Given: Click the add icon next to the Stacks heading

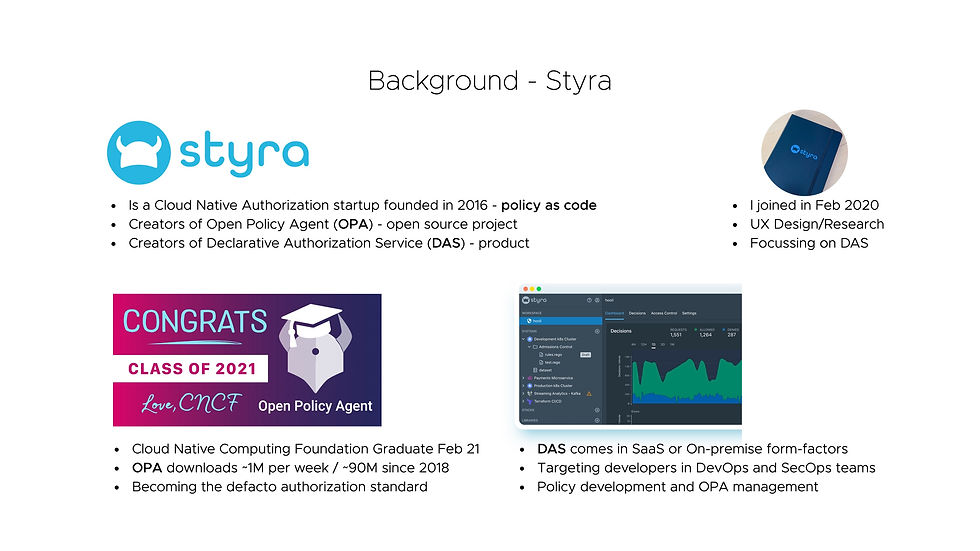Looking at the screenshot, I should click(x=597, y=410).
